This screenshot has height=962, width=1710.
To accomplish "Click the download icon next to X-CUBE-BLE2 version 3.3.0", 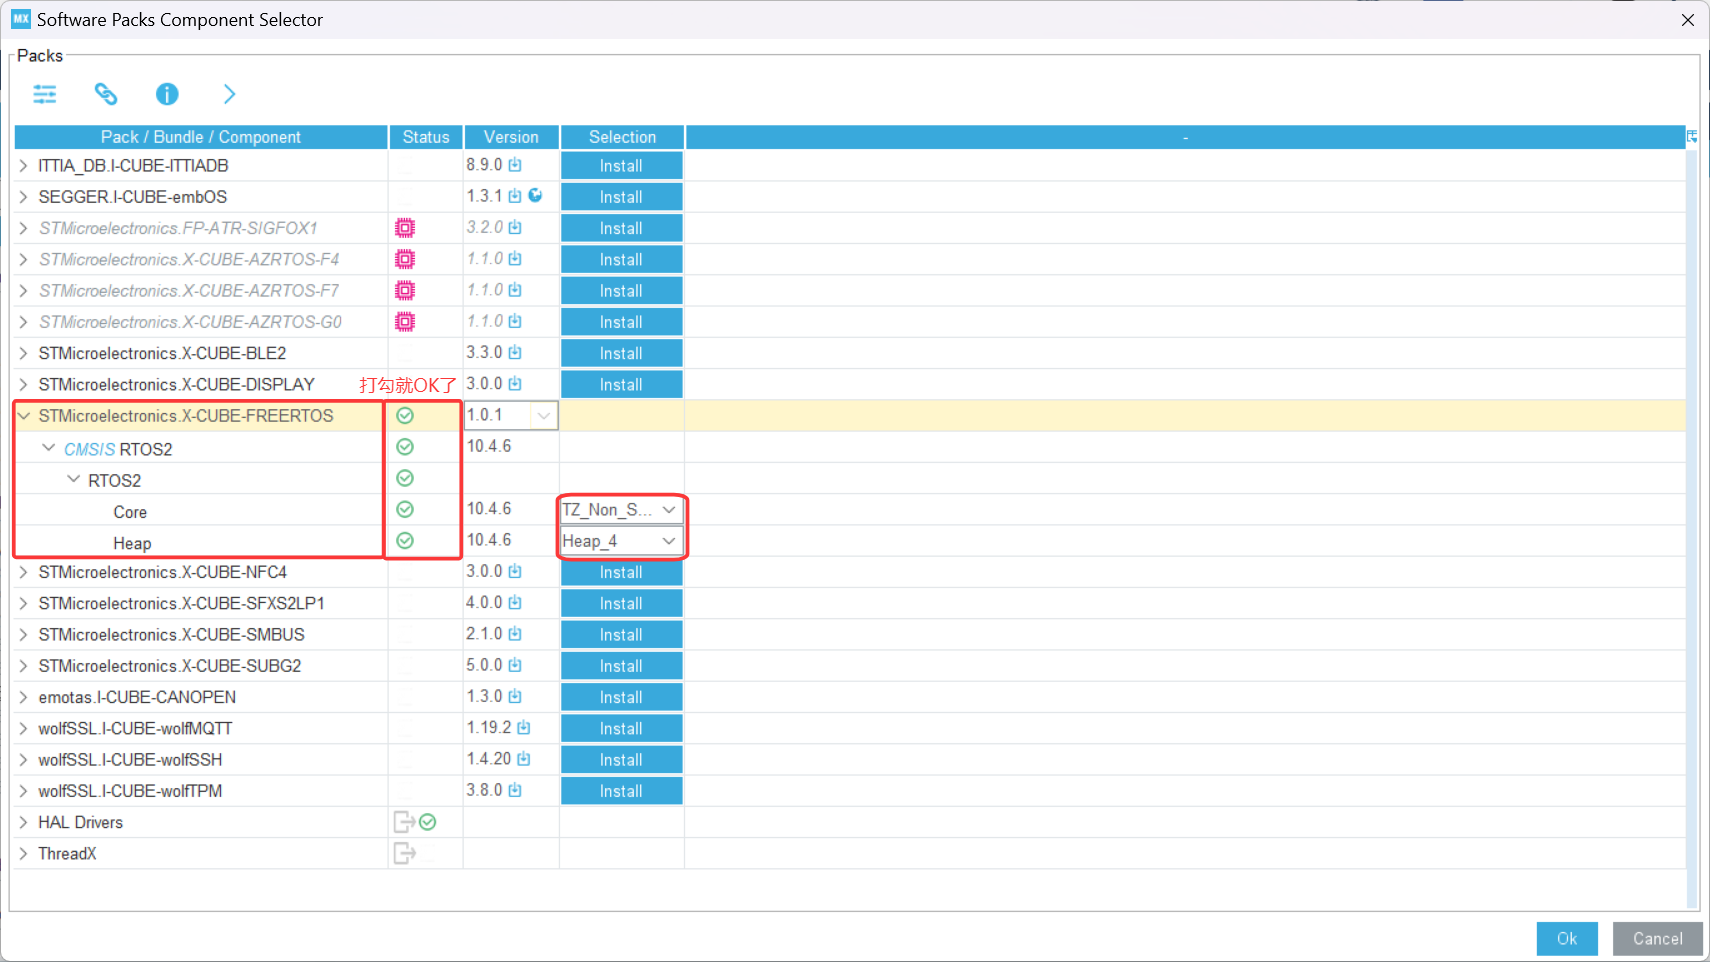I will (x=515, y=353).
